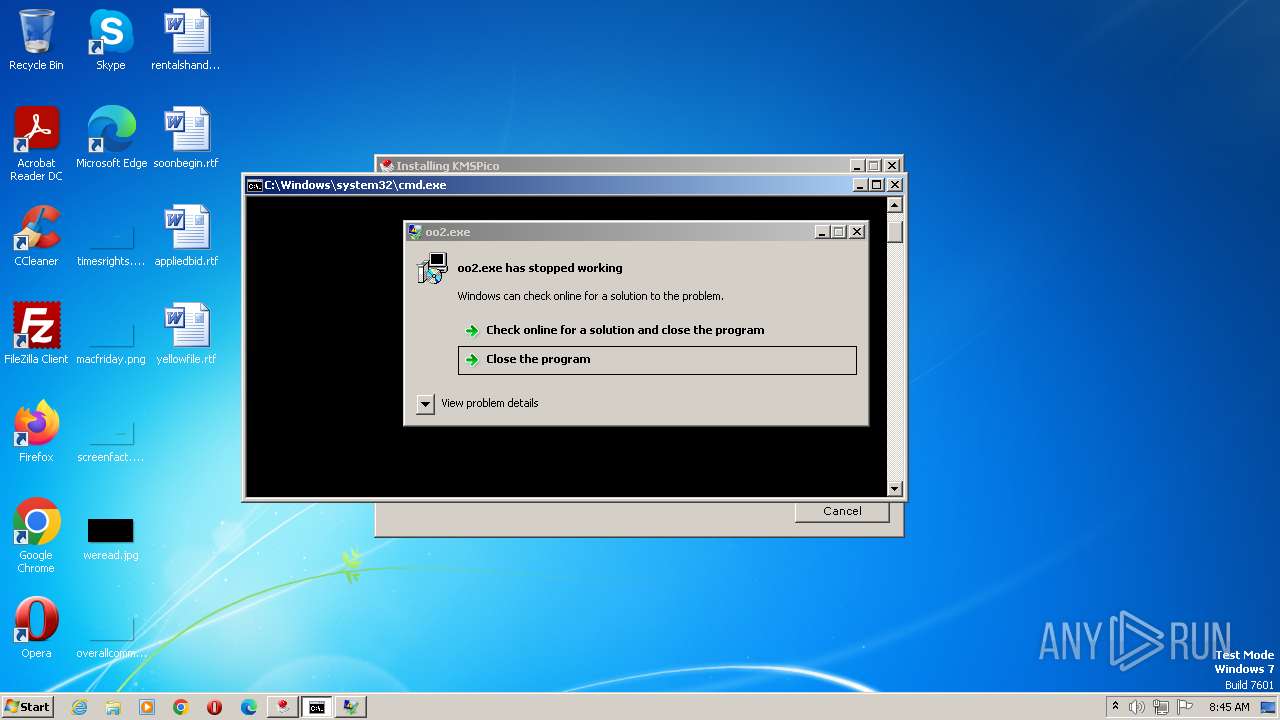Open Windows Media Player from taskbar
Viewport: 1280px width, 720px height.
(x=147, y=707)
